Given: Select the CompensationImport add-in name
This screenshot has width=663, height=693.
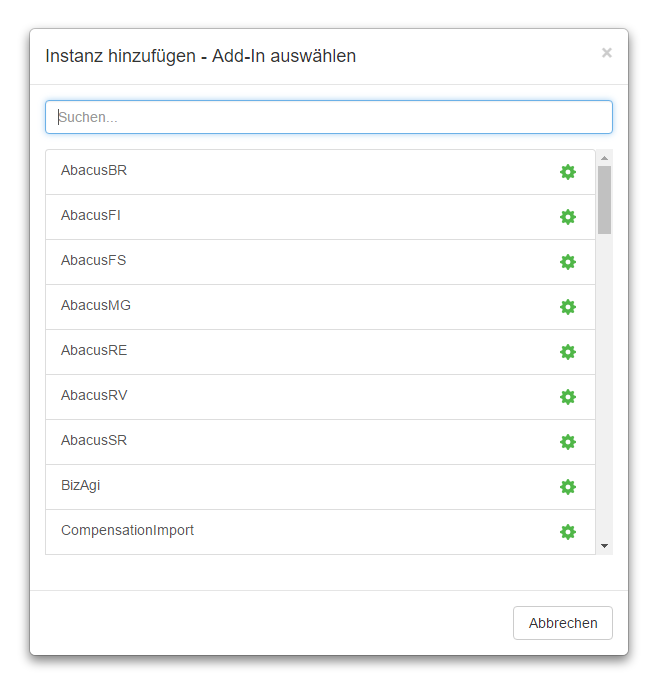Looking at the screenshot, I should (127, 530).
